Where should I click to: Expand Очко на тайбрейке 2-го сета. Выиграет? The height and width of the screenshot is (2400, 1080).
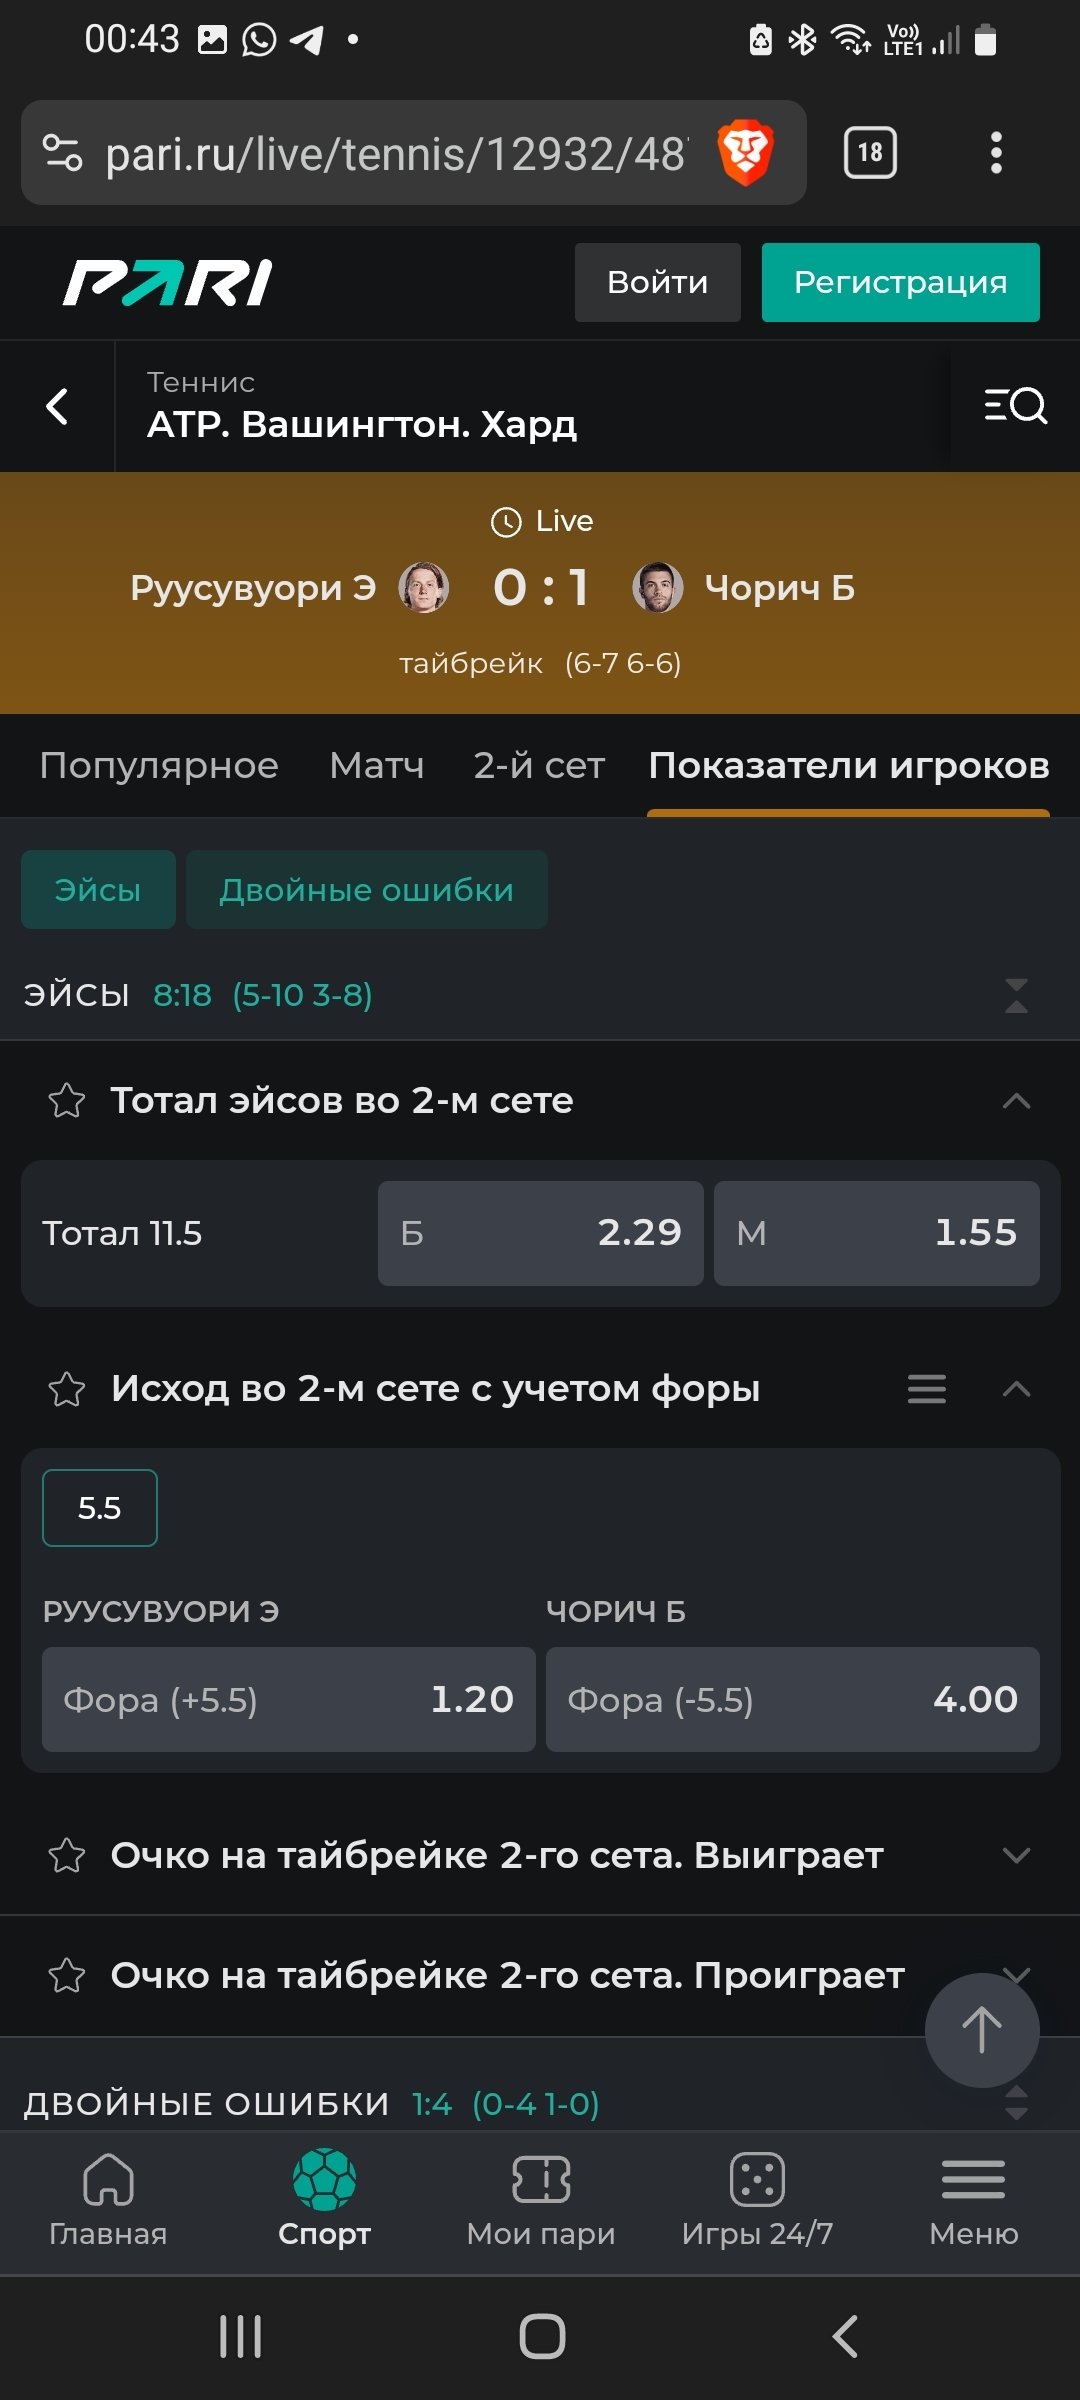coord(1016,1856)
